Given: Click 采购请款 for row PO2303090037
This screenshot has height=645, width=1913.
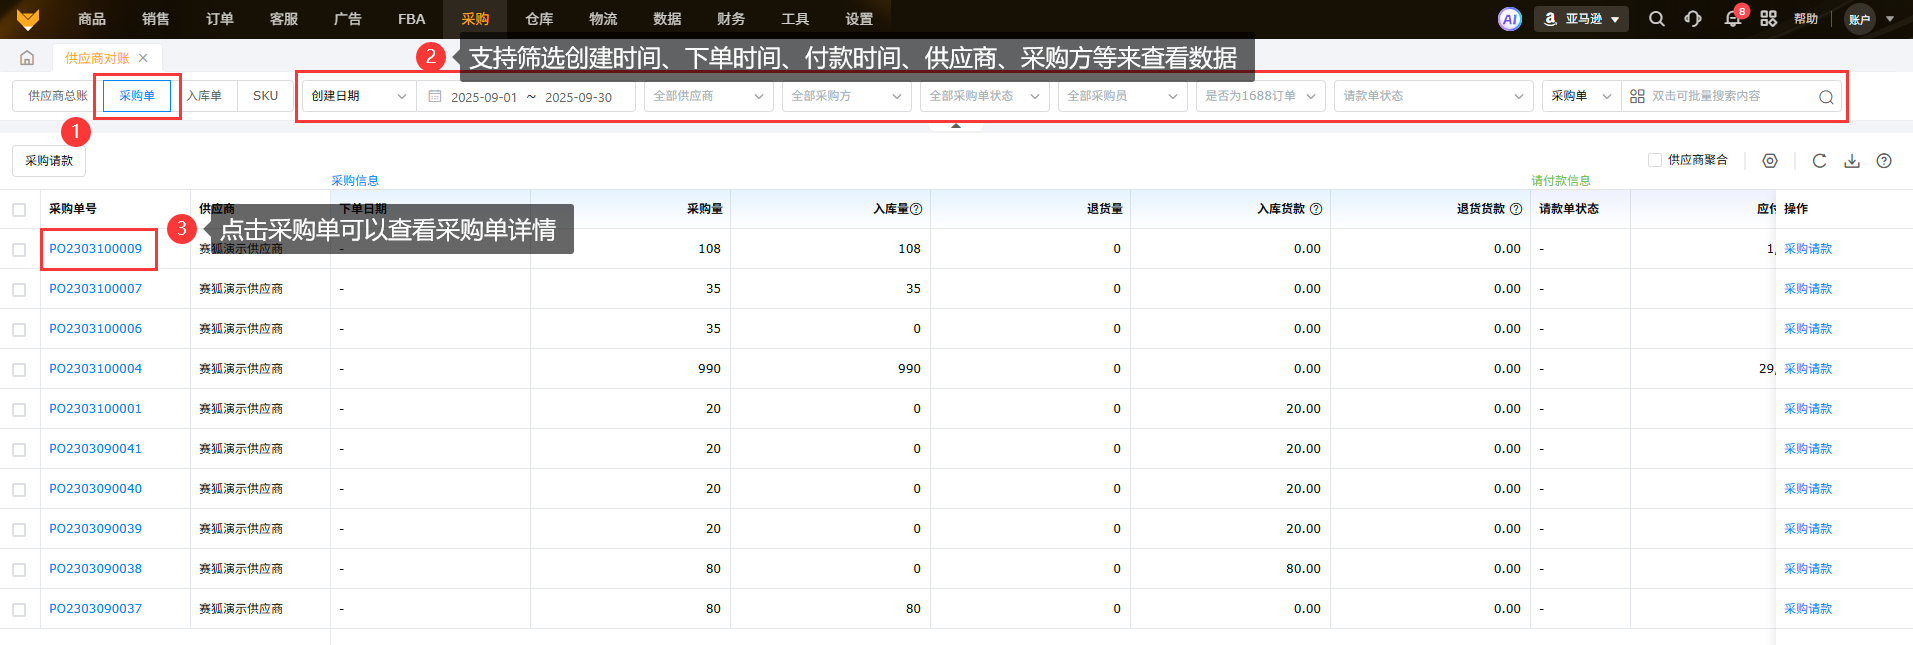Looking at the screenshot, I should 1808,609.
